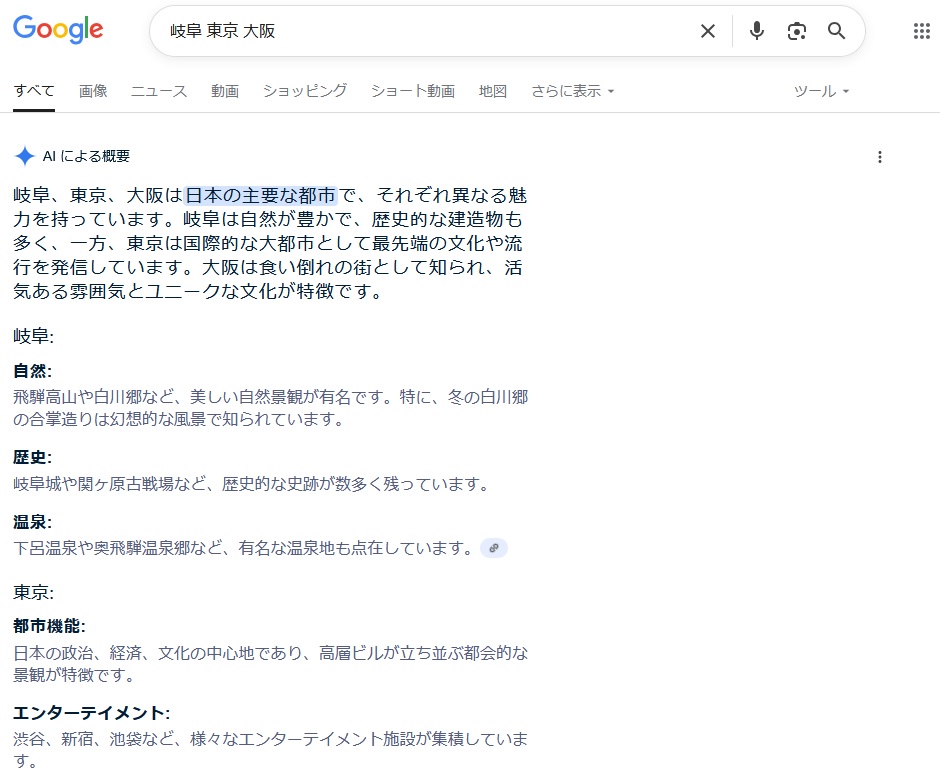Click the エンターテイメント: subheading
This screenshot has width=940, height=780.
(x=91, y=713)
